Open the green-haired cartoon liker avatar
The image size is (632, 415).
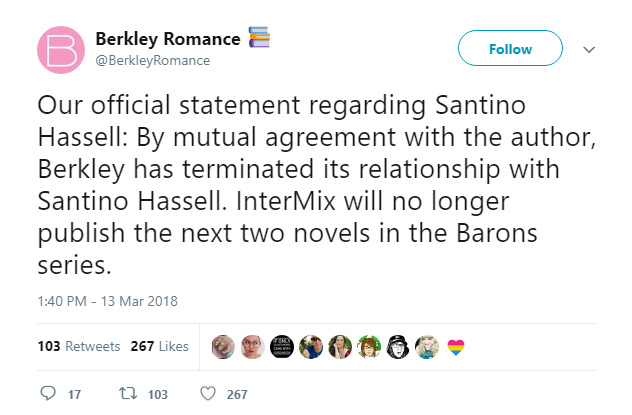pos(369,347)
